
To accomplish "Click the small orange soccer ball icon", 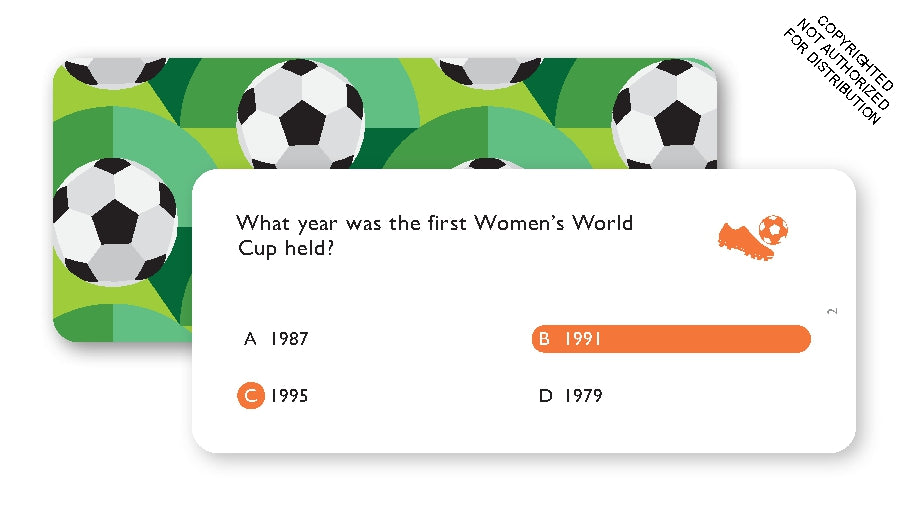I will click(x=773, y=229).
